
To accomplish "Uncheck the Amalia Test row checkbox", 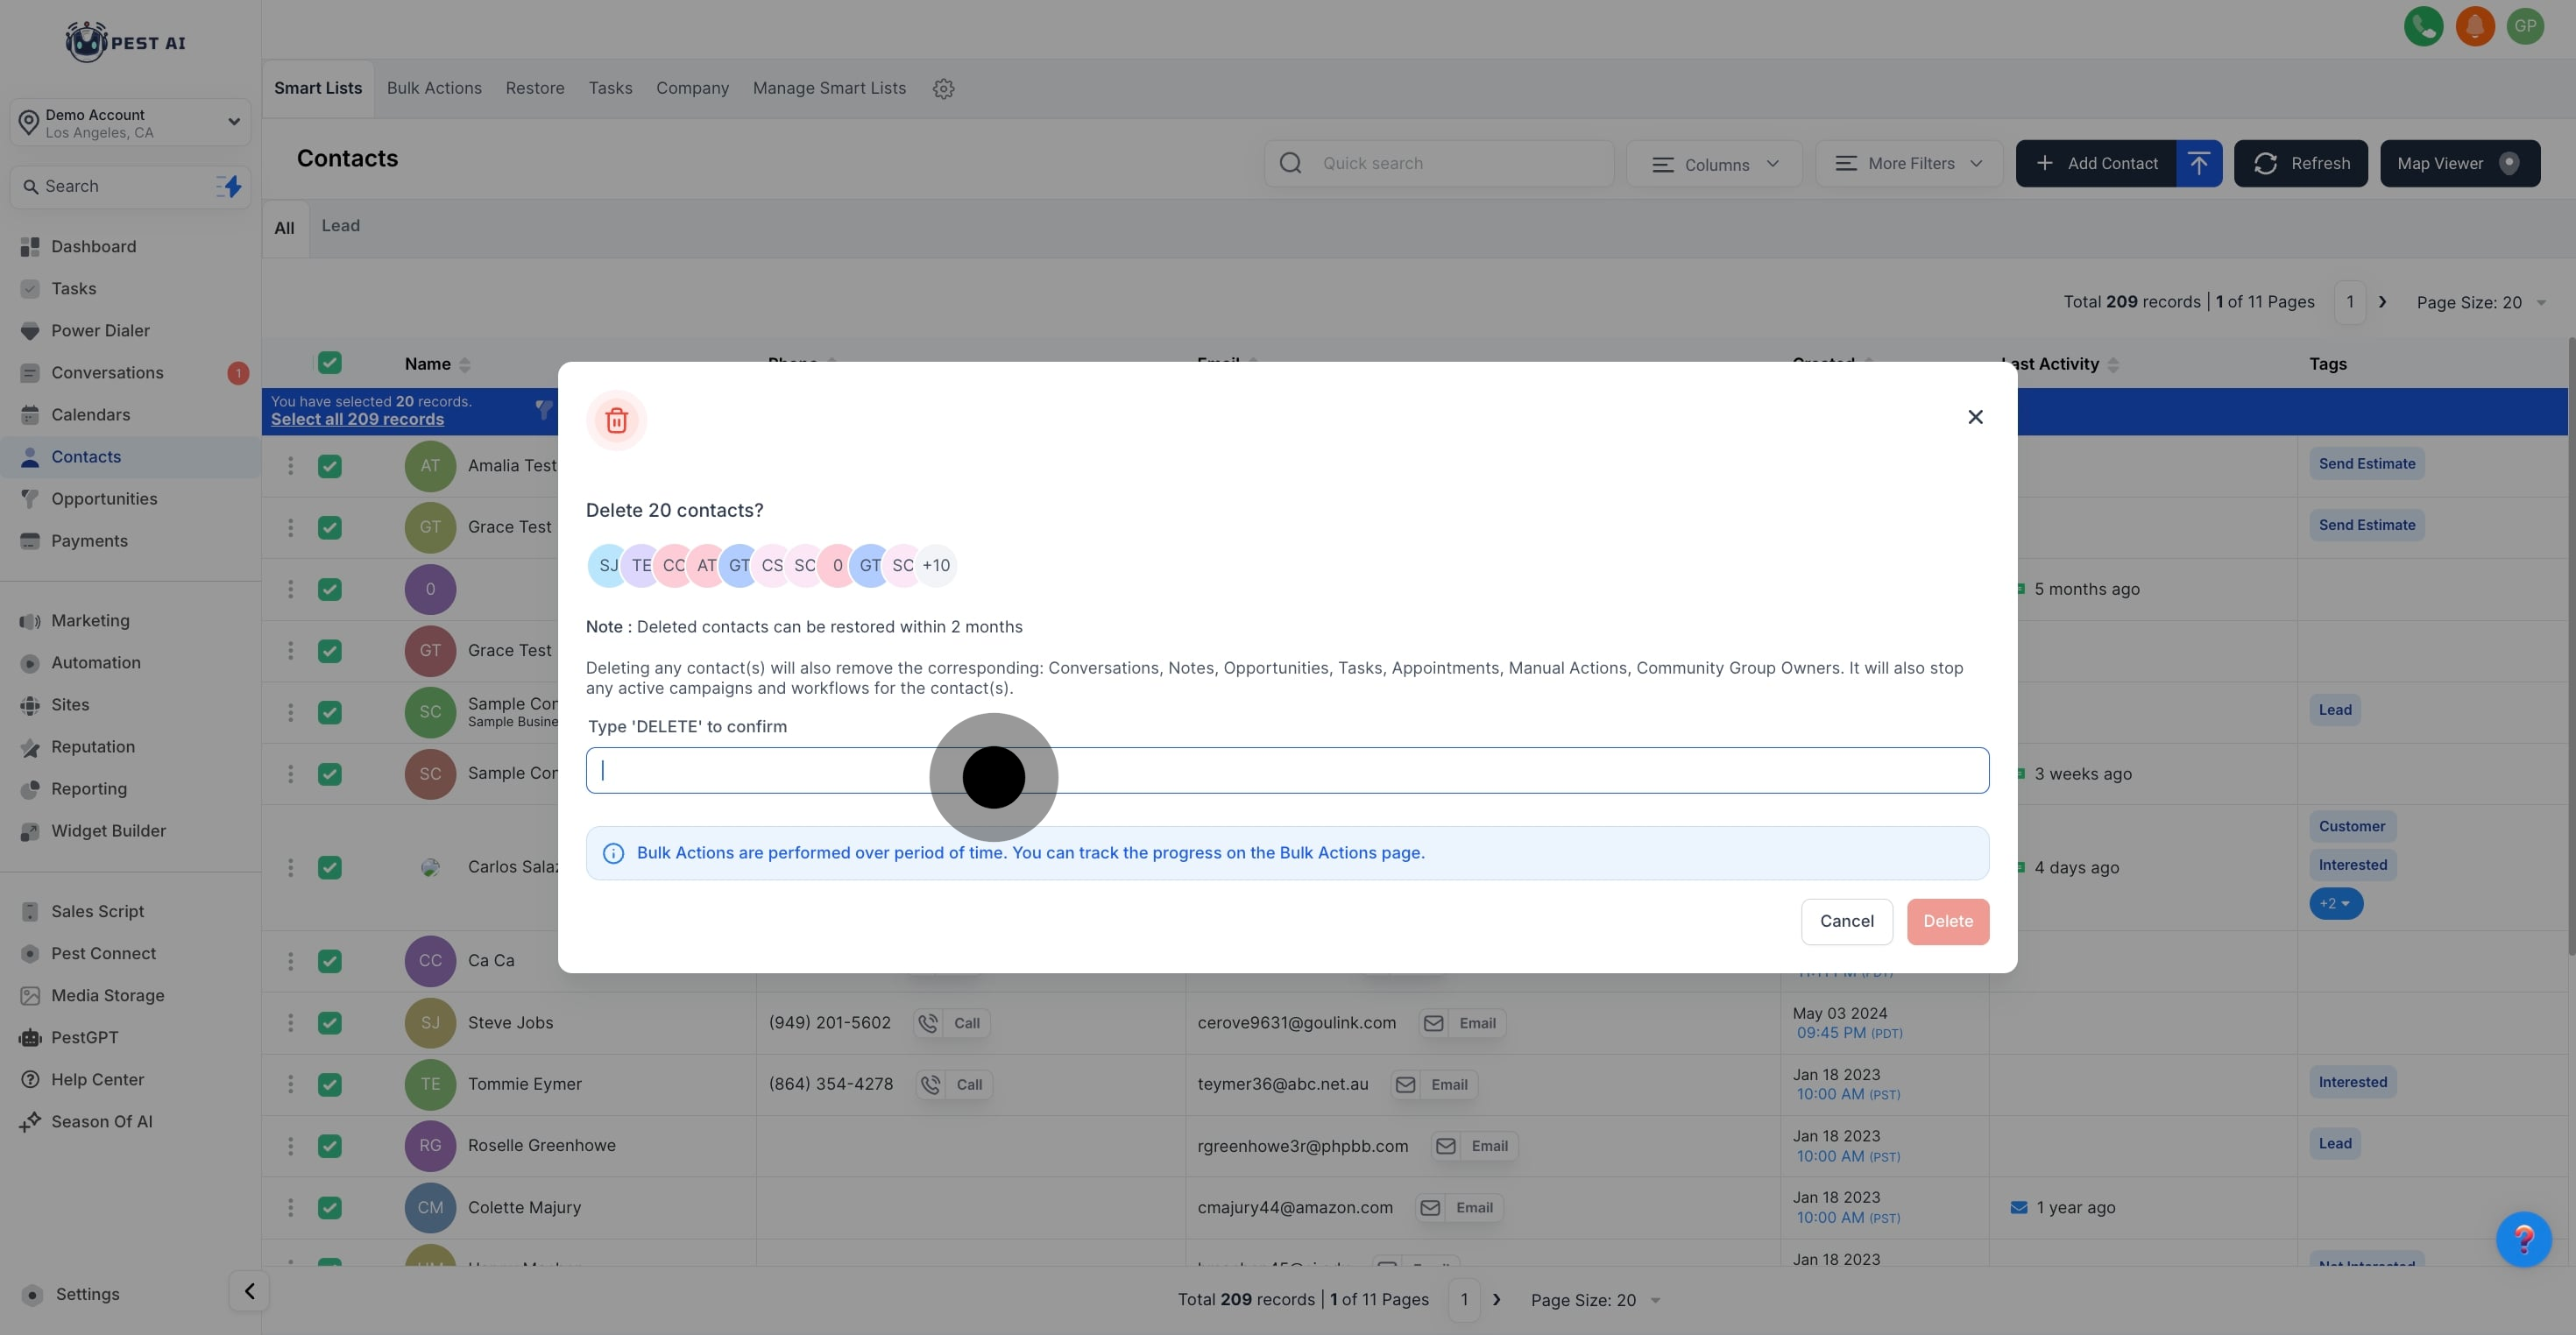I will [329, 466].
